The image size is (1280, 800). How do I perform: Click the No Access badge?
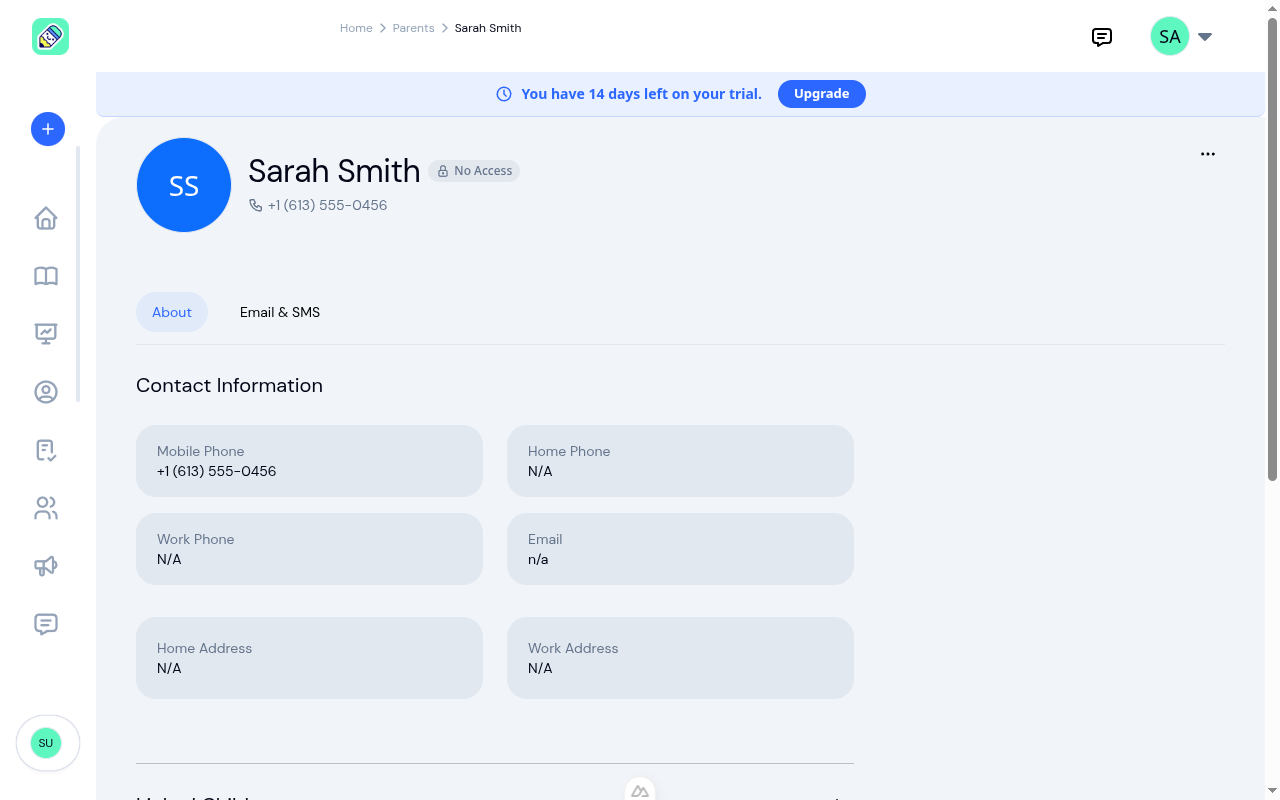coord(474,171)
